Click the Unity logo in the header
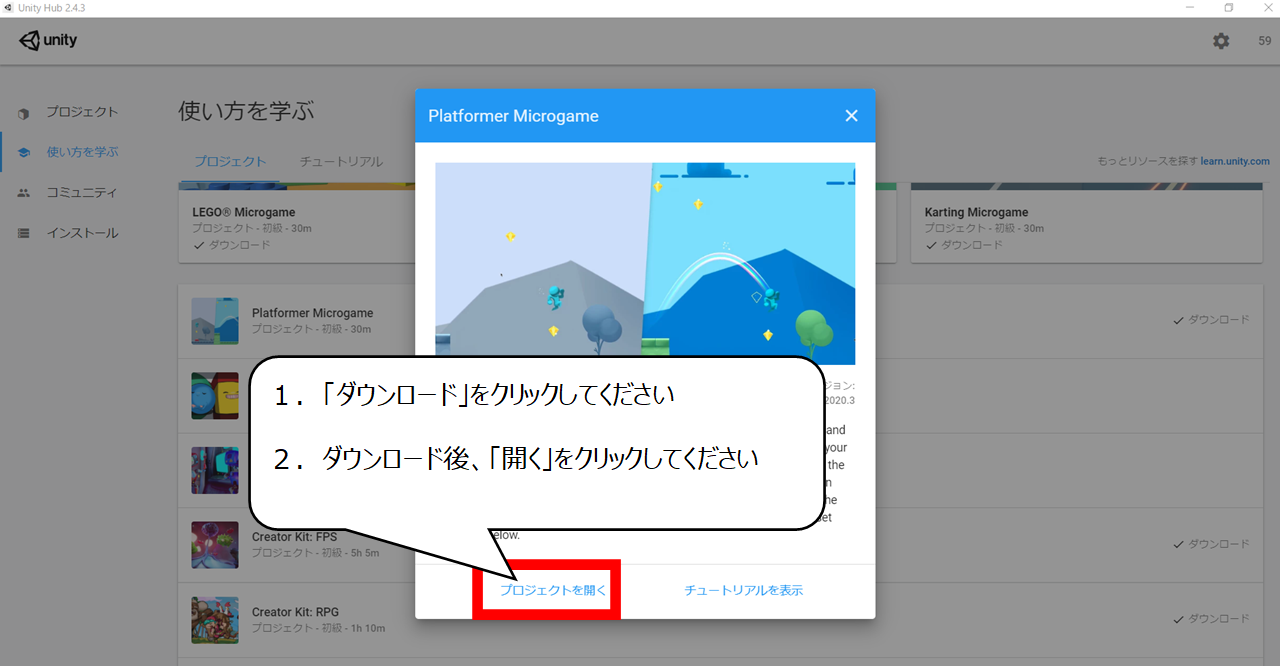Screen dimensions: 1280x666 click(x=48, y=41)
